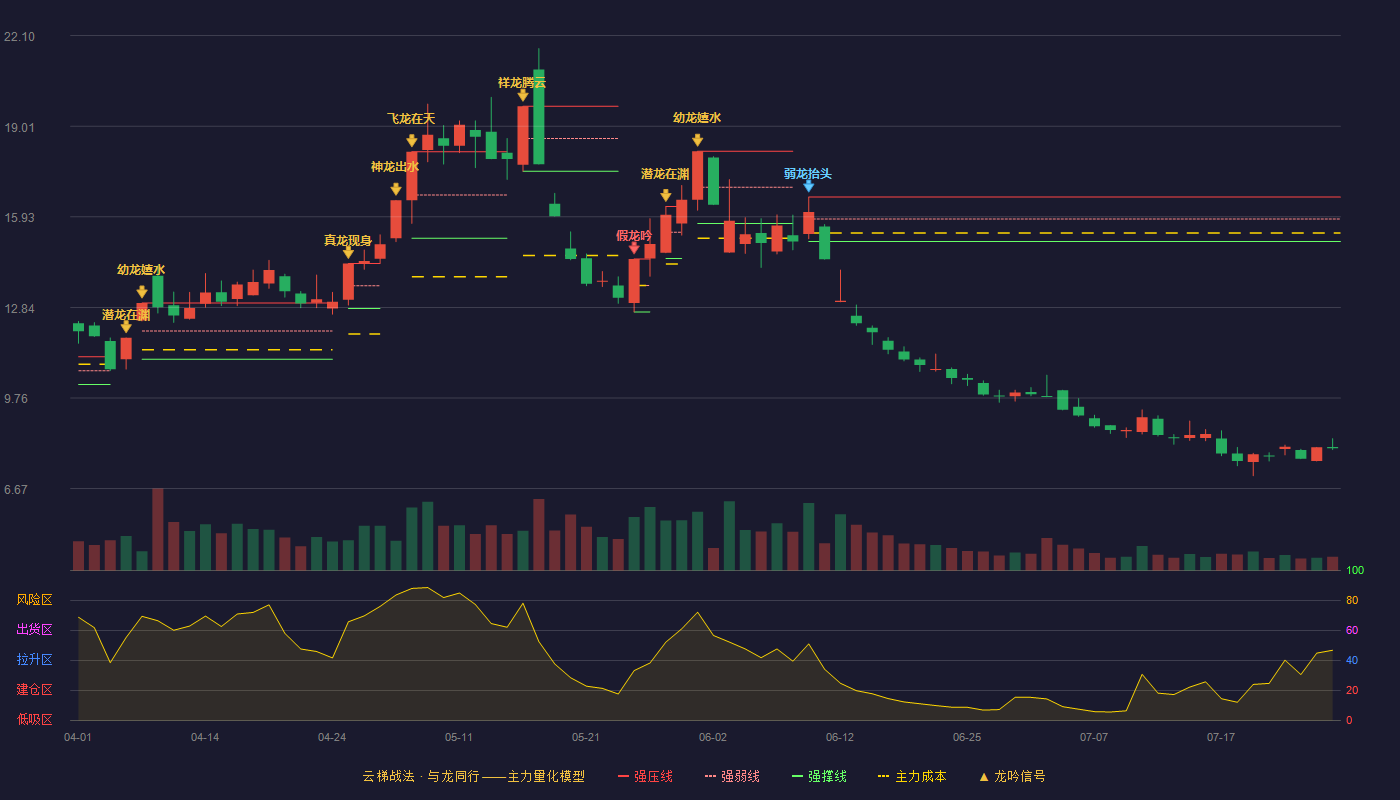Toggle the 强撑线 legend entry
Image resolution: width=1400 pixels, height=800 pixels.
click(x=819, y=776)
